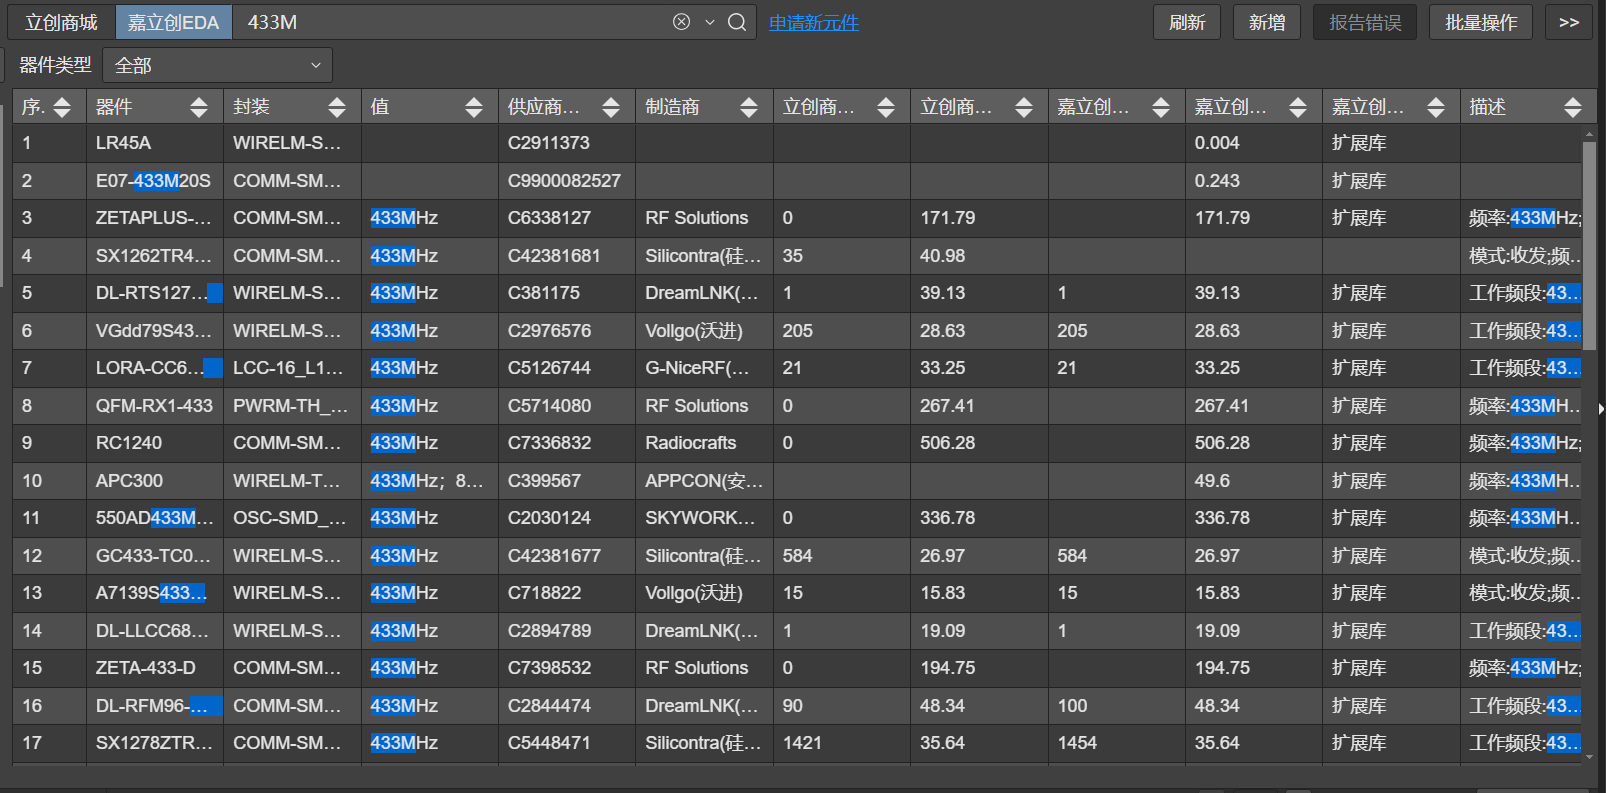Sort by 封装 column arrows
This screenshot has height=793, width=1606.
click(337, 107)
